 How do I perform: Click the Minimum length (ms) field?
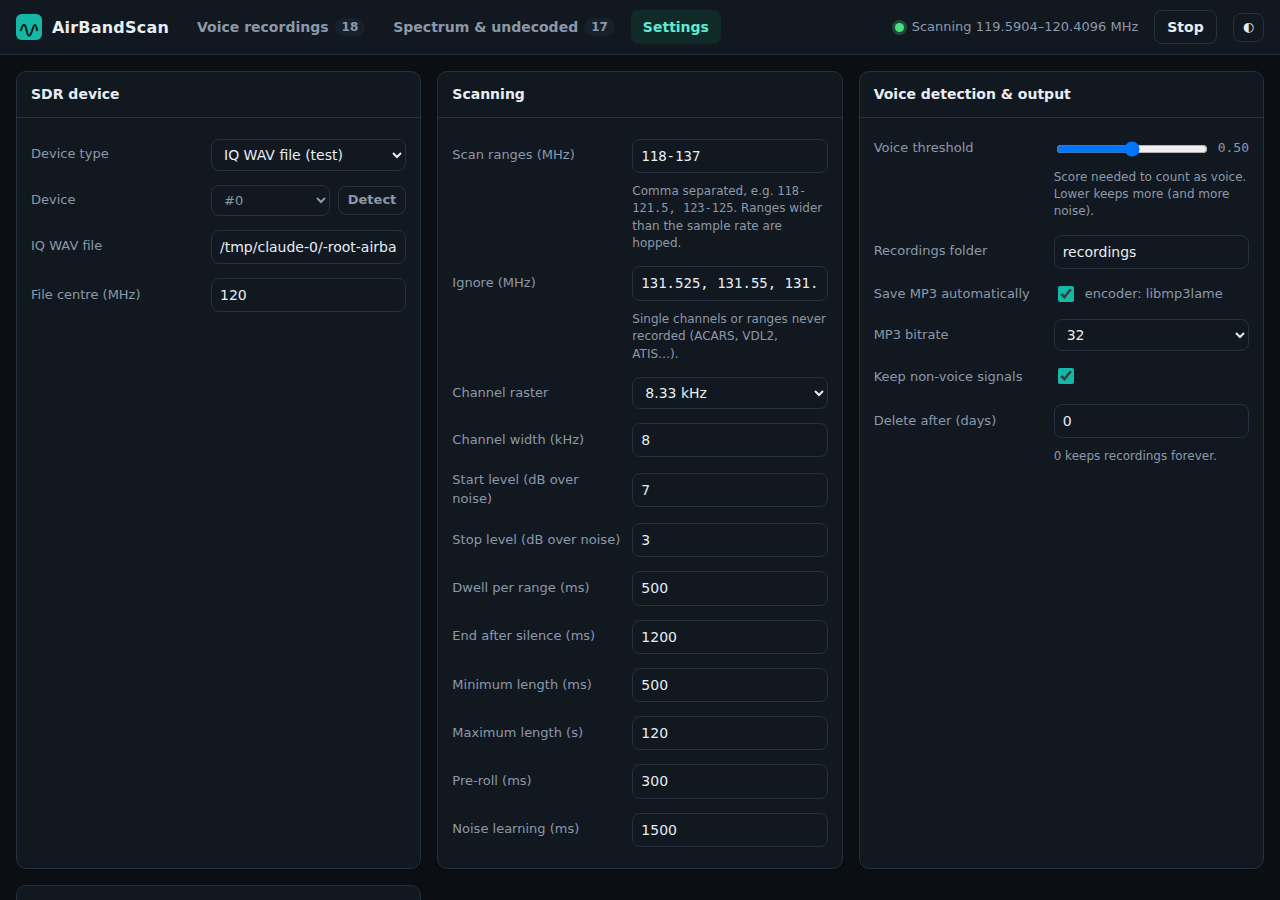[x=730, y=685]
